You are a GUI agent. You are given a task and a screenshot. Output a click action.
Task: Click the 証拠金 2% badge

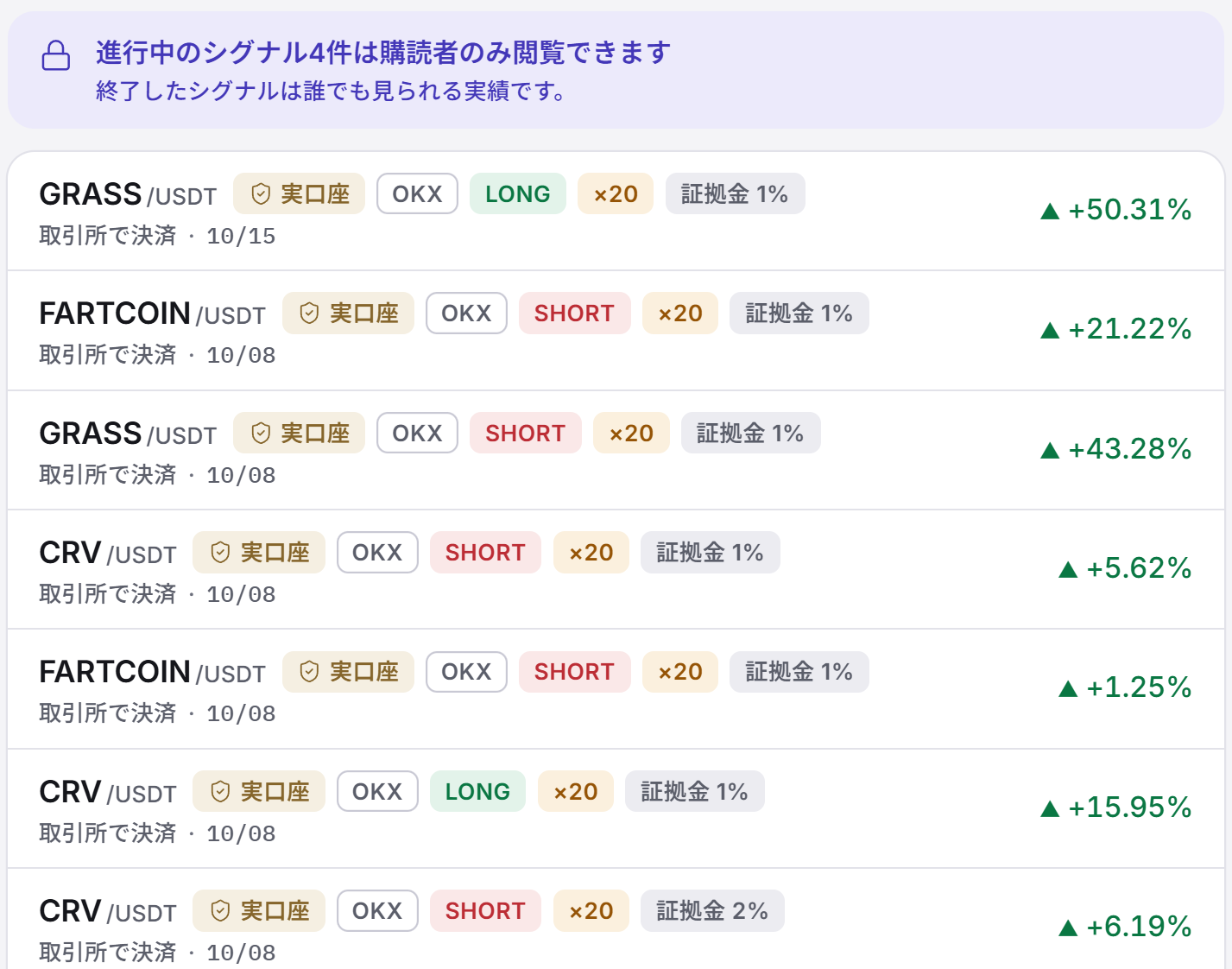point(712,911)
